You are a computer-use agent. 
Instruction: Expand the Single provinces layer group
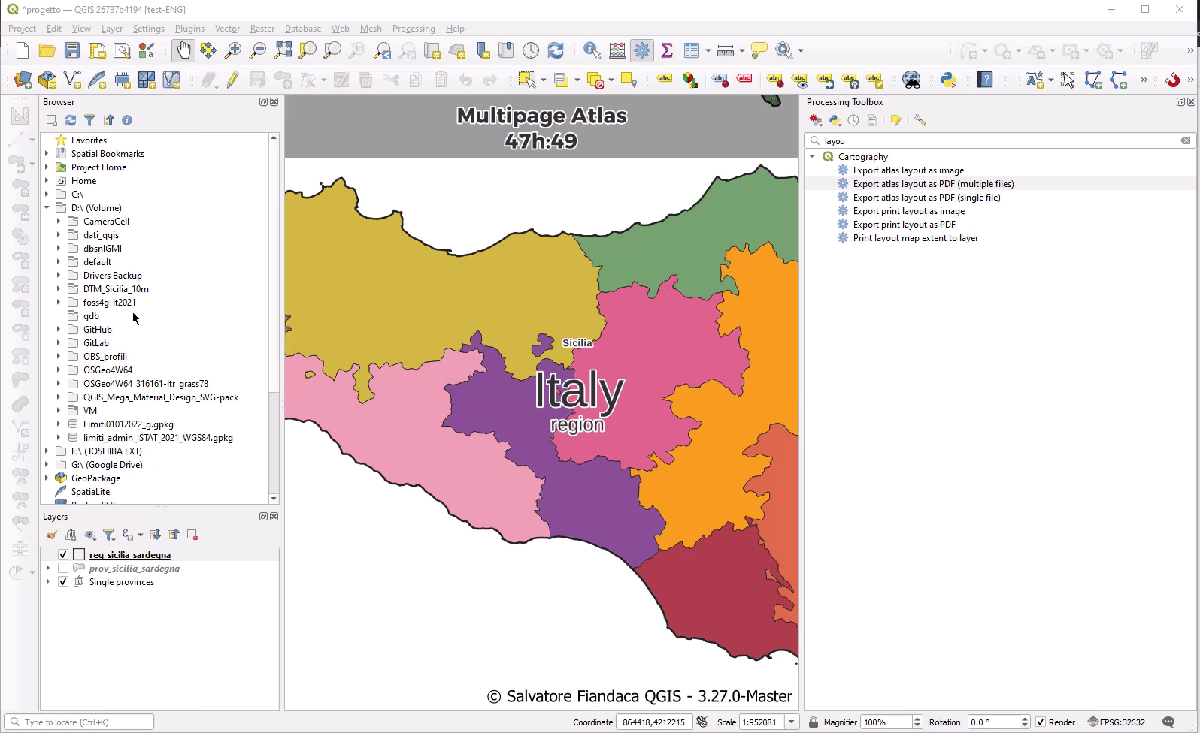(x=48, y=582)
